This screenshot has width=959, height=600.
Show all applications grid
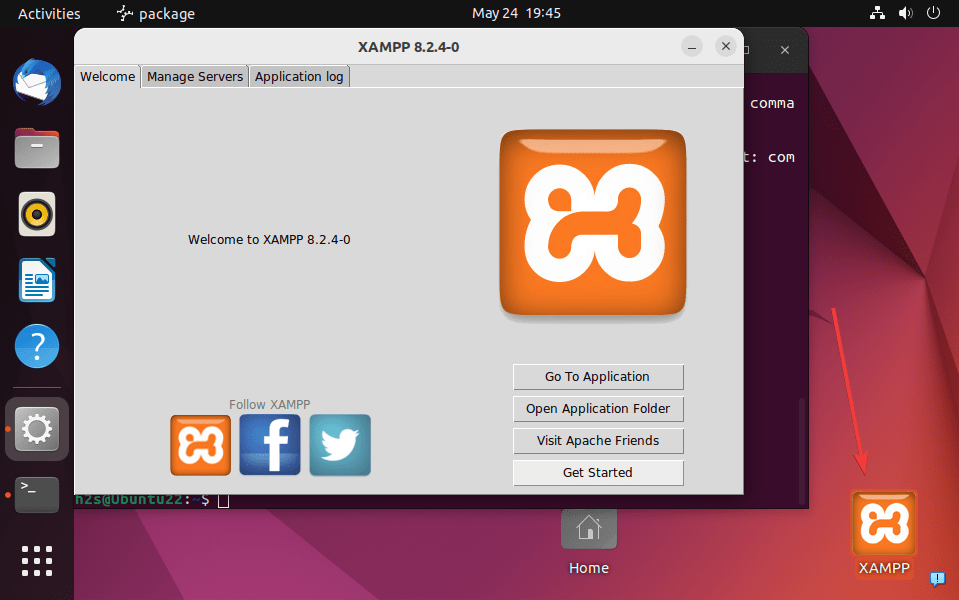point(37,561)
